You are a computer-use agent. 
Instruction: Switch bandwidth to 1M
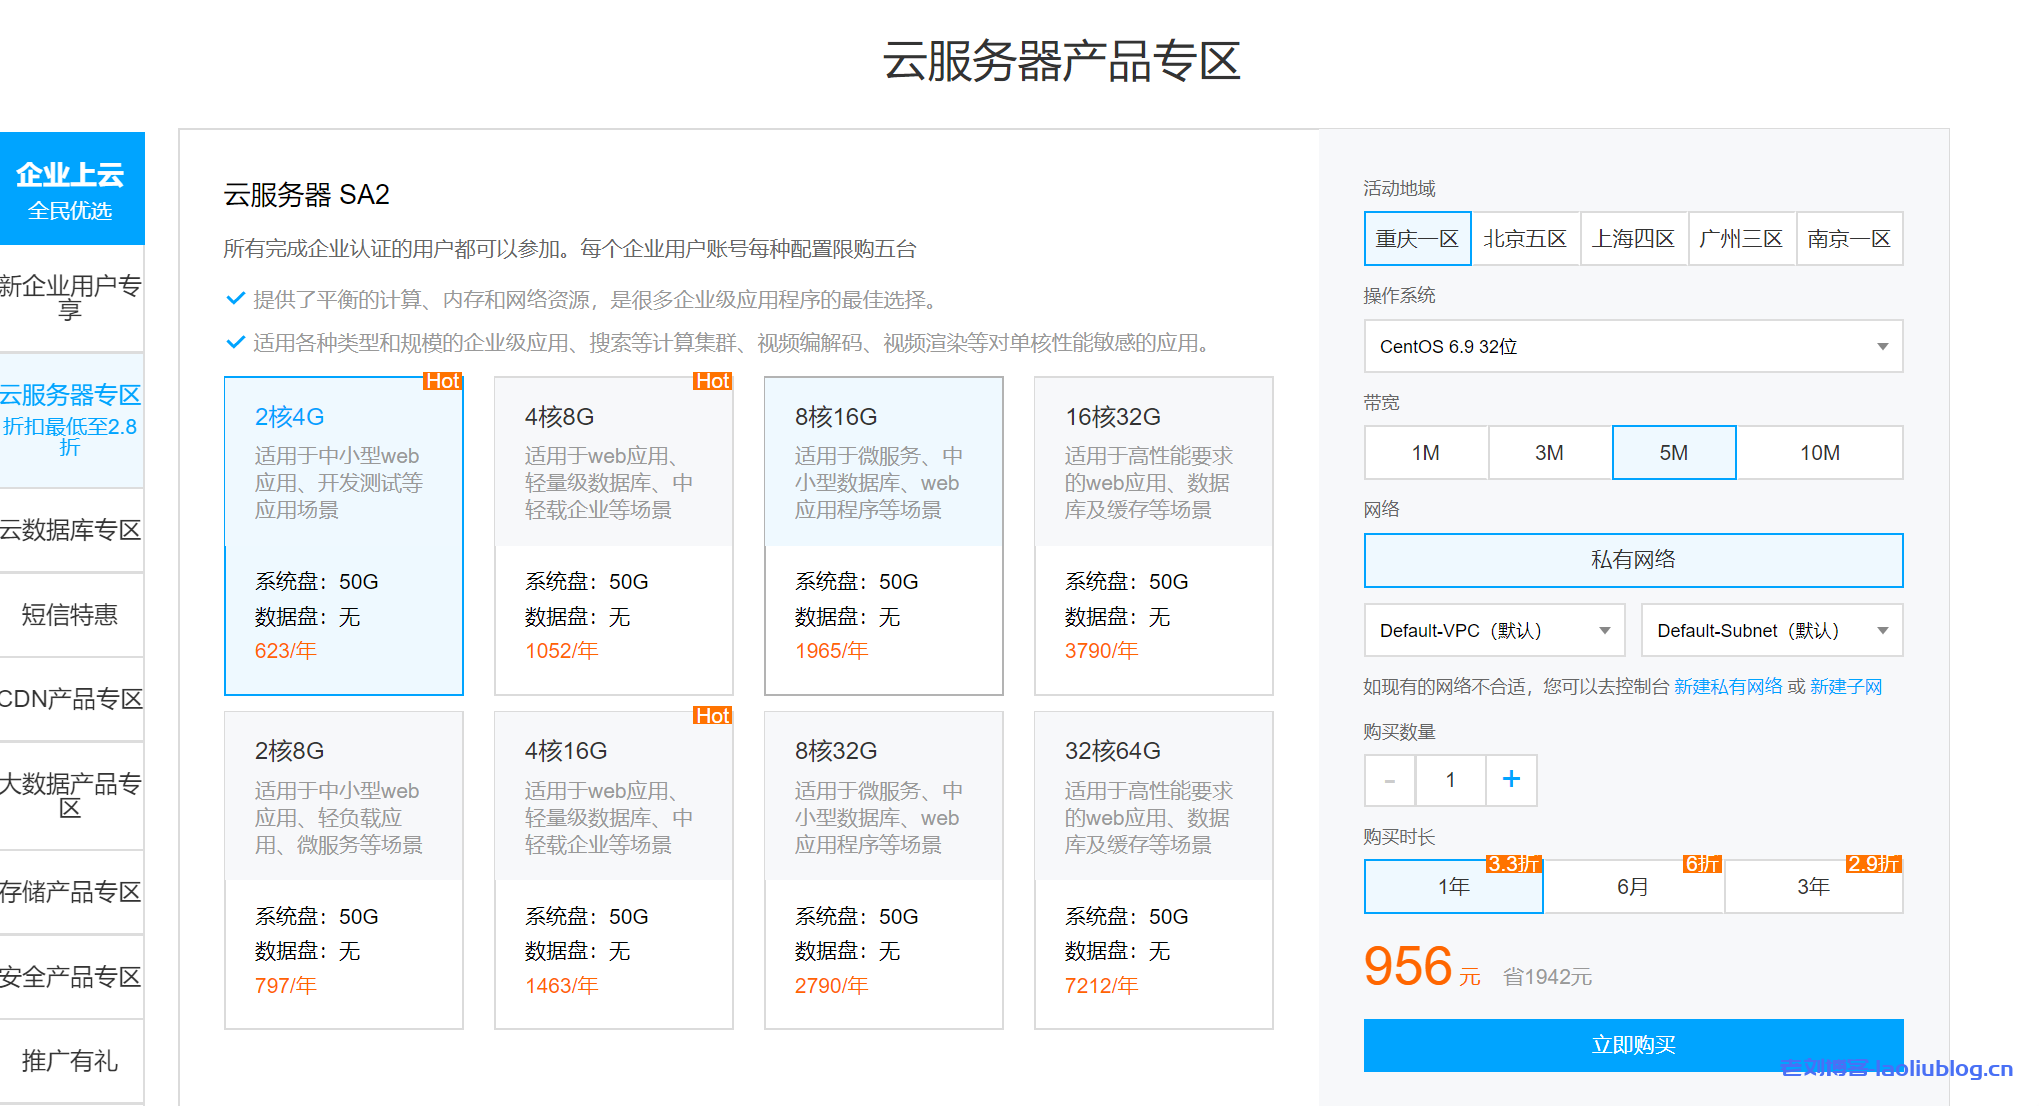tap(1425, 452)
